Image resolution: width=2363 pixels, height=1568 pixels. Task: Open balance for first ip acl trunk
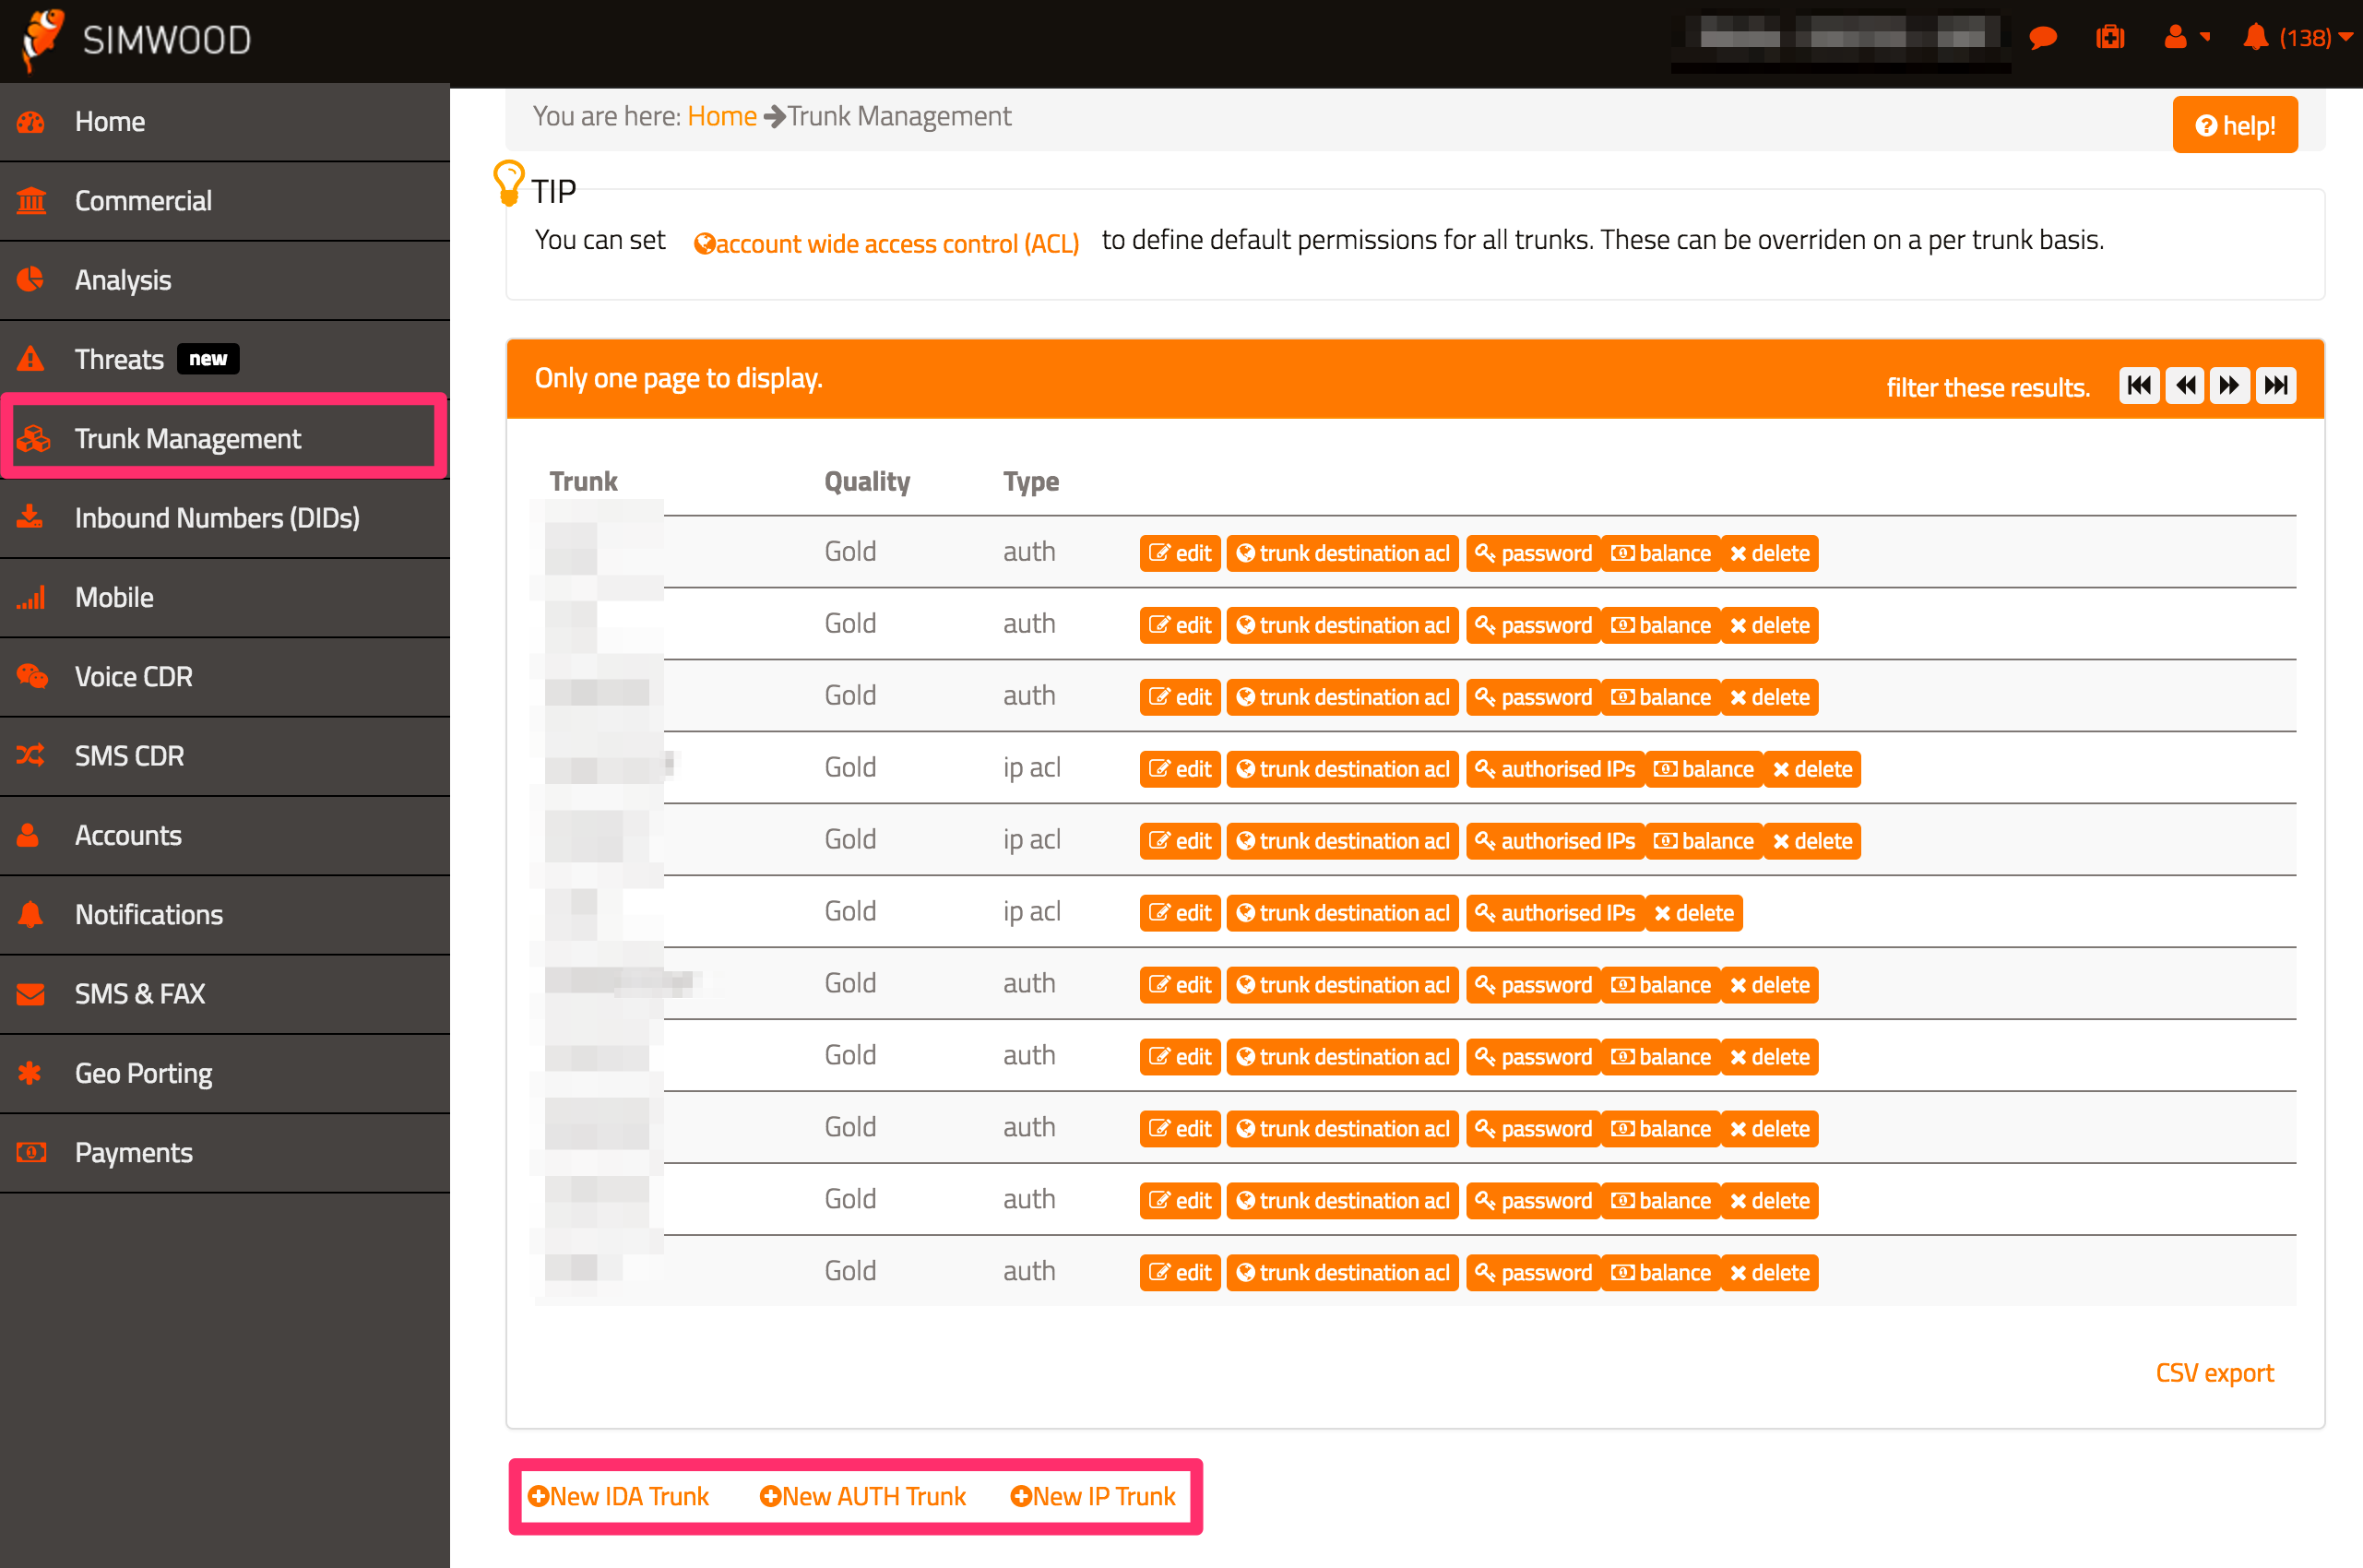point(1703,769)
